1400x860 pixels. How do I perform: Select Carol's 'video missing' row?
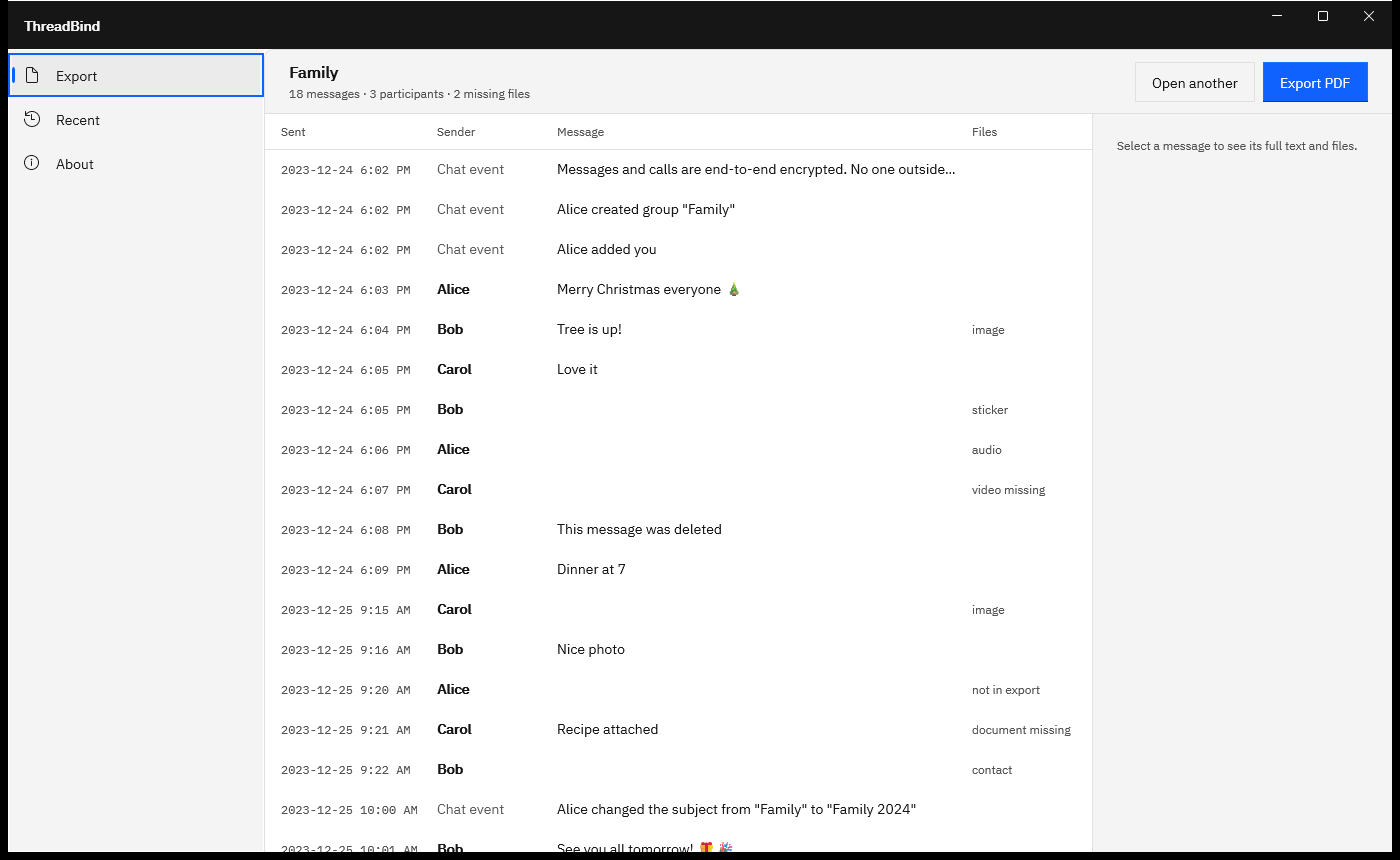[678, 490]
